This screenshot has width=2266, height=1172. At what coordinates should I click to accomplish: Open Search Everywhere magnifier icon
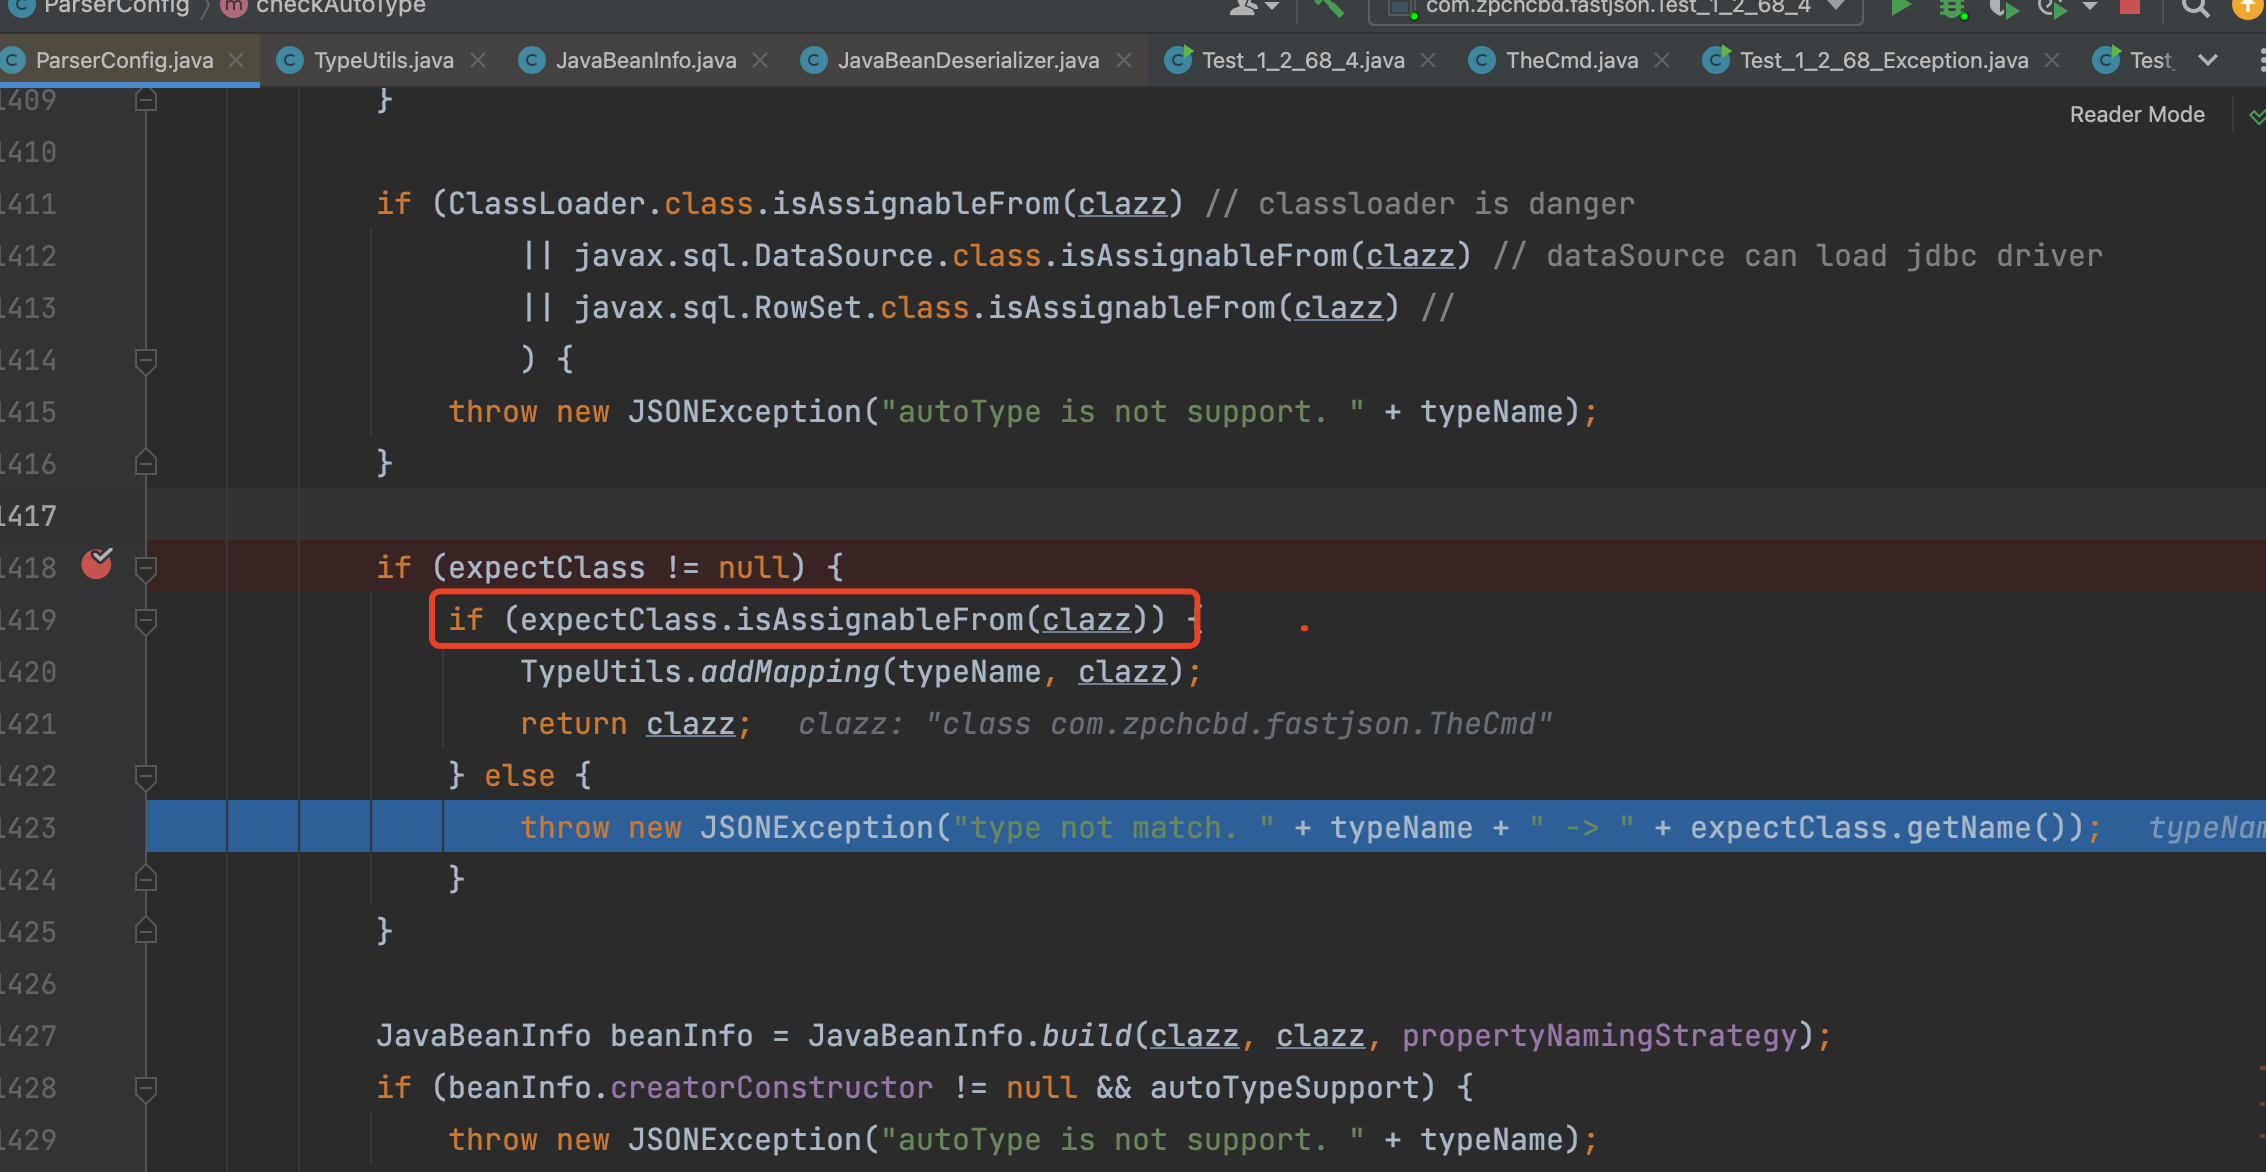coord(2194,8)
